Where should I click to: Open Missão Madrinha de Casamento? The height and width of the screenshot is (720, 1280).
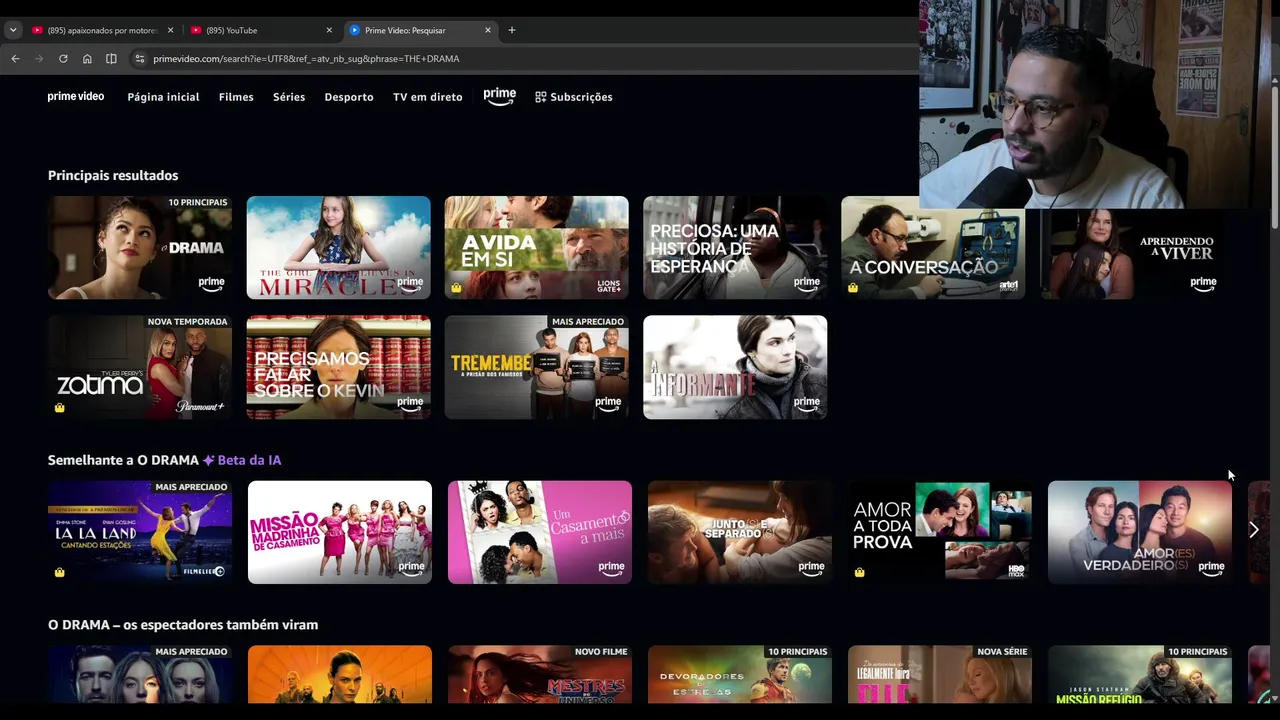[x=340, y=532]
